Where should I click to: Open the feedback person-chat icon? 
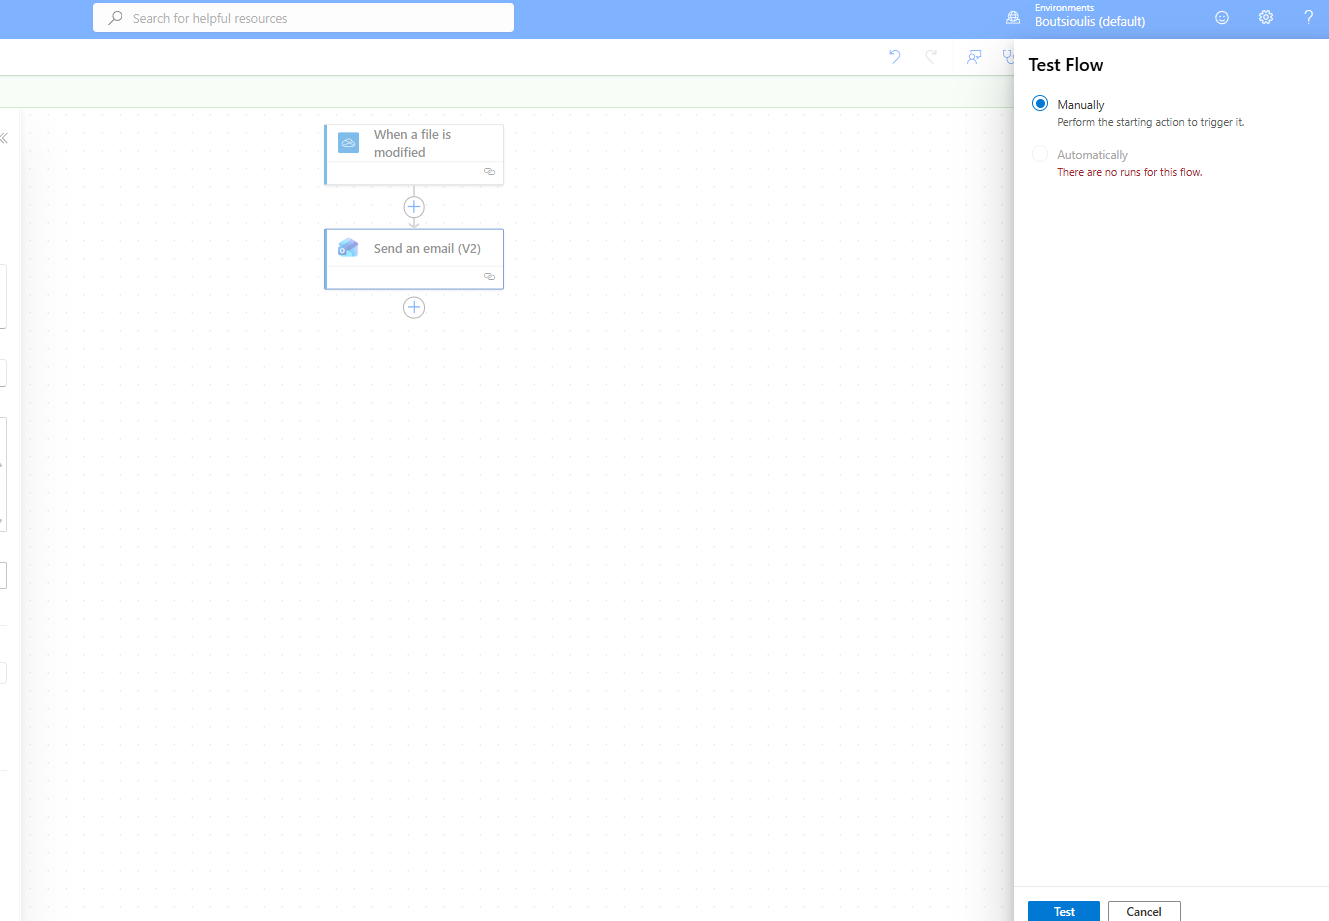click(973, 57)
